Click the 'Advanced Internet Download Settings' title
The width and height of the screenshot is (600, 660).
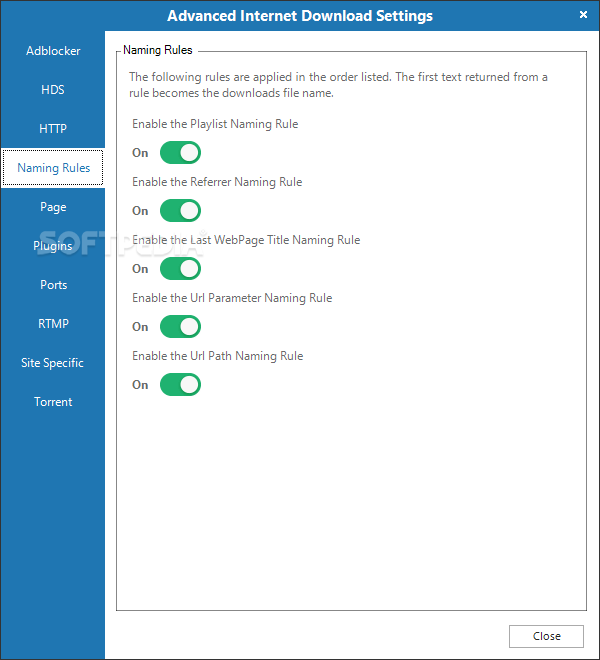point(300,16)
